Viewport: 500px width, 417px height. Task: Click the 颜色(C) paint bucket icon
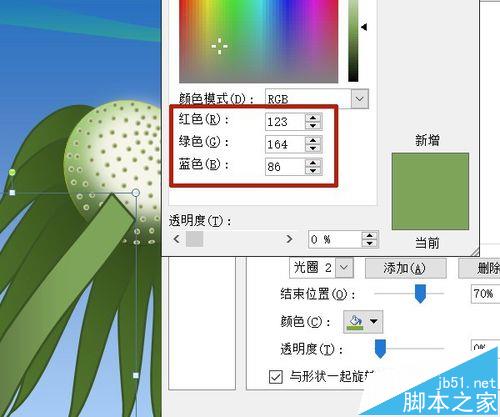click(355, 322)
